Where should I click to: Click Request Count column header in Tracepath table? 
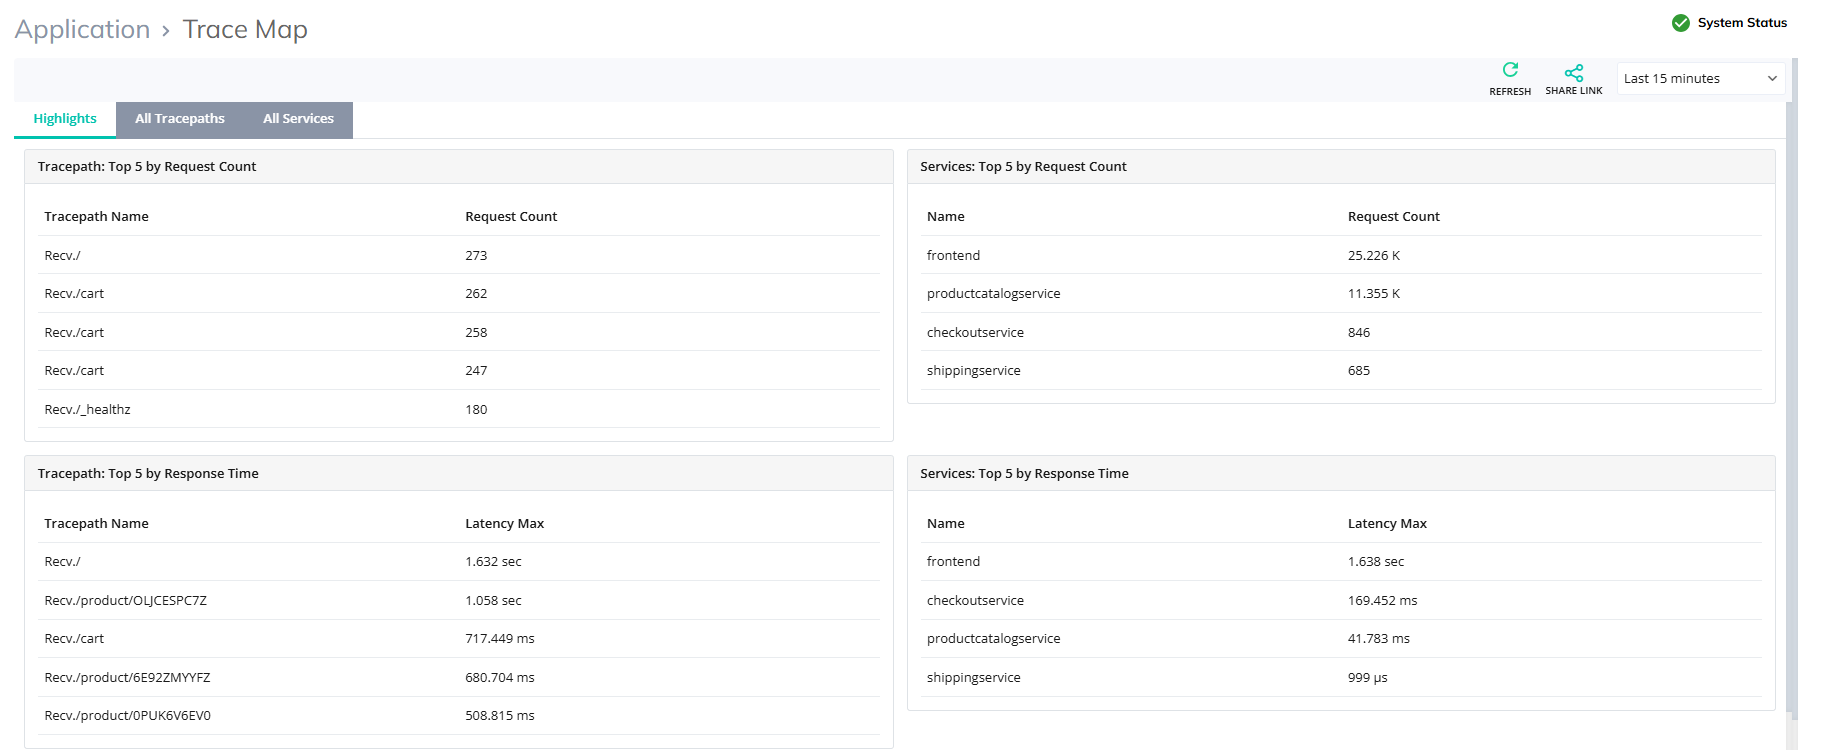click(511, 217)
